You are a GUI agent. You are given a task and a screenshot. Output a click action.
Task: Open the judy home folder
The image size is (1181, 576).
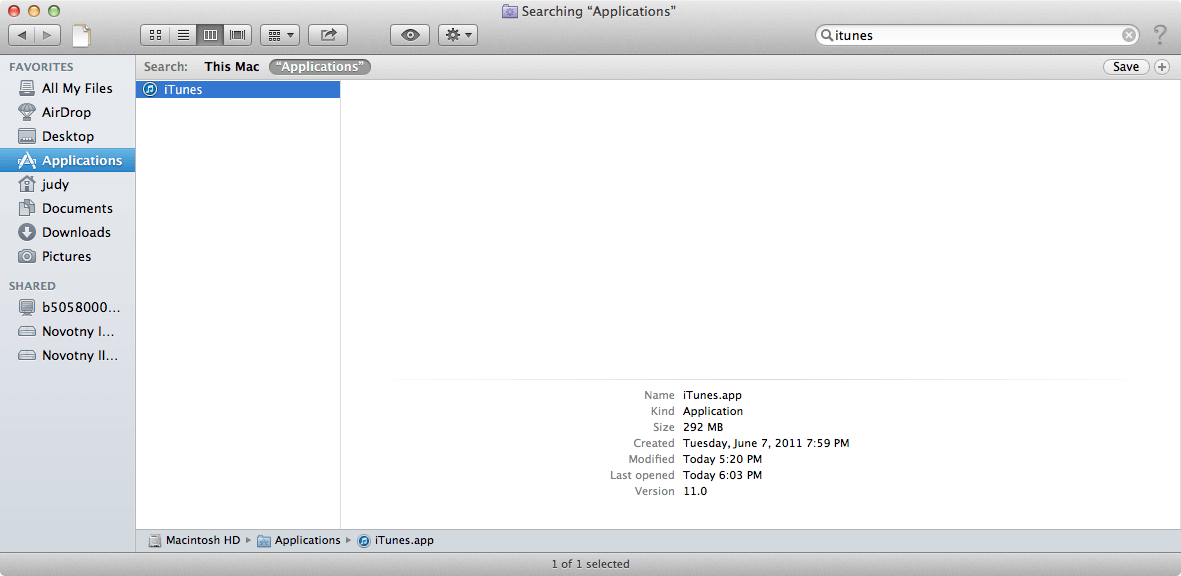coord(68,184)
